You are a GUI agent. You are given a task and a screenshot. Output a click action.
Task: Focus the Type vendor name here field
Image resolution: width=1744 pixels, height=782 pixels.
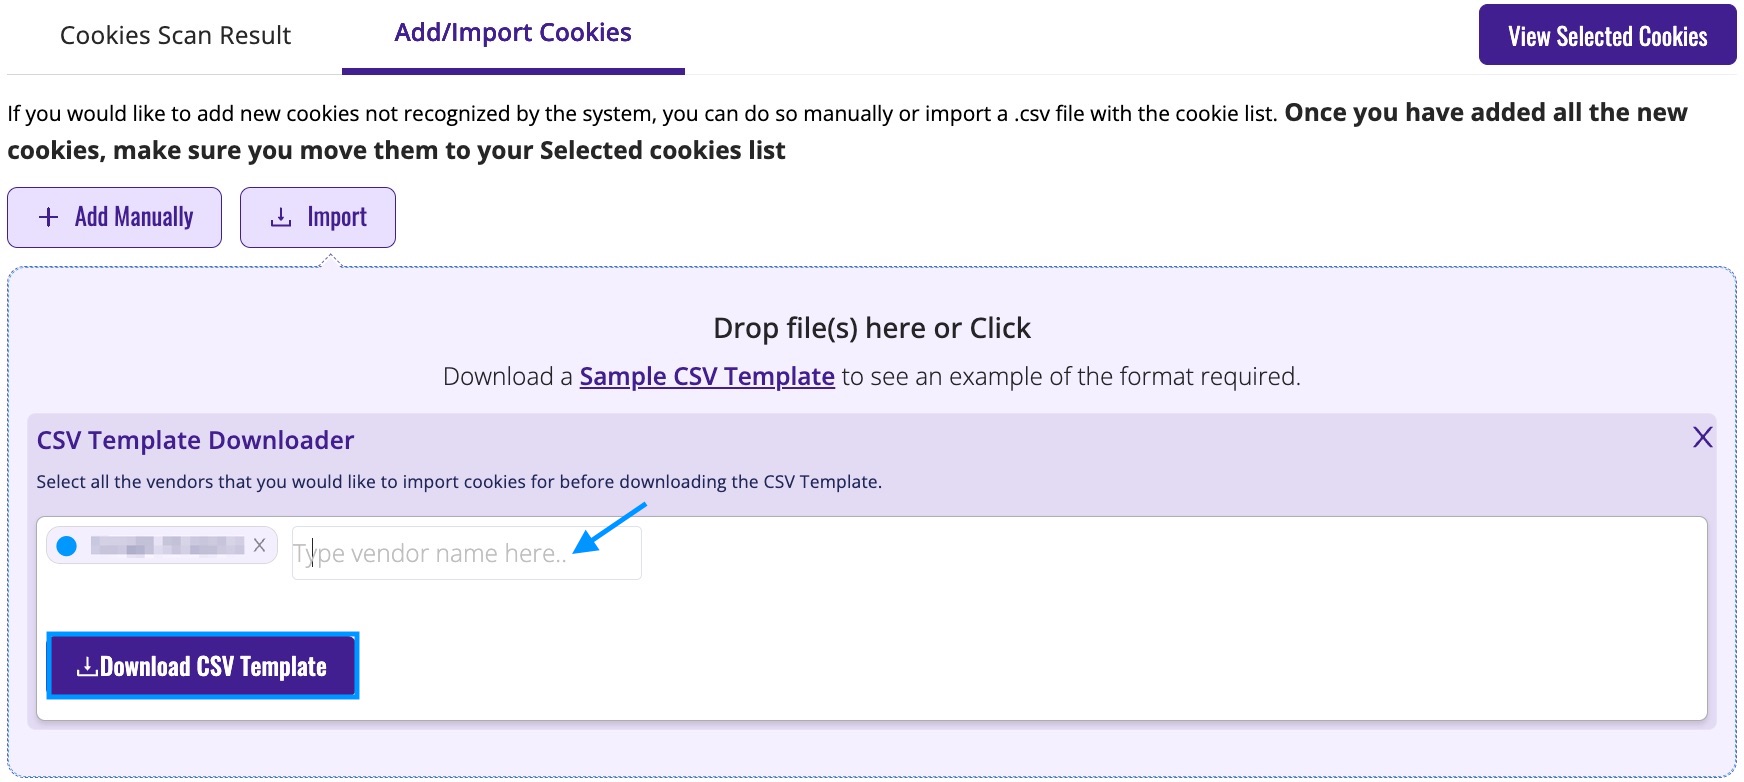tap(466, 553)
